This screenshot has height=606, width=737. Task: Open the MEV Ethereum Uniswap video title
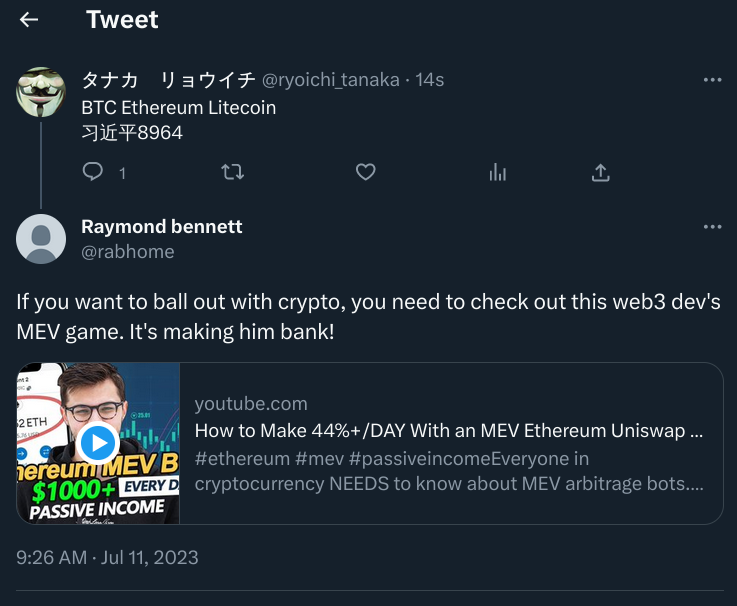pyautogui.click(x=448, y=431)
